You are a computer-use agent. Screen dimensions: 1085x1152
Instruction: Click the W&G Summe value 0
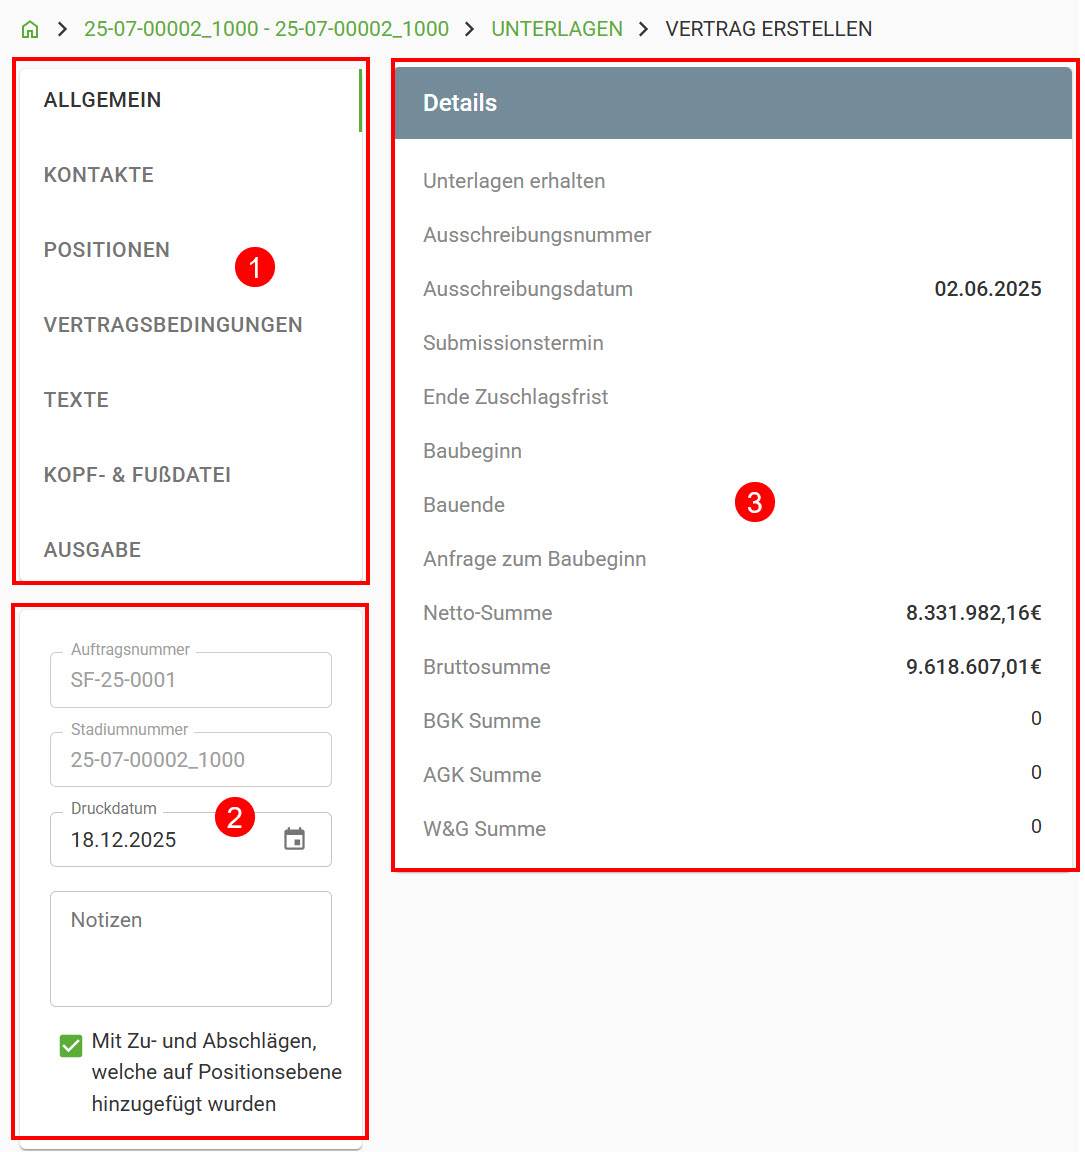click(1036, 827)
